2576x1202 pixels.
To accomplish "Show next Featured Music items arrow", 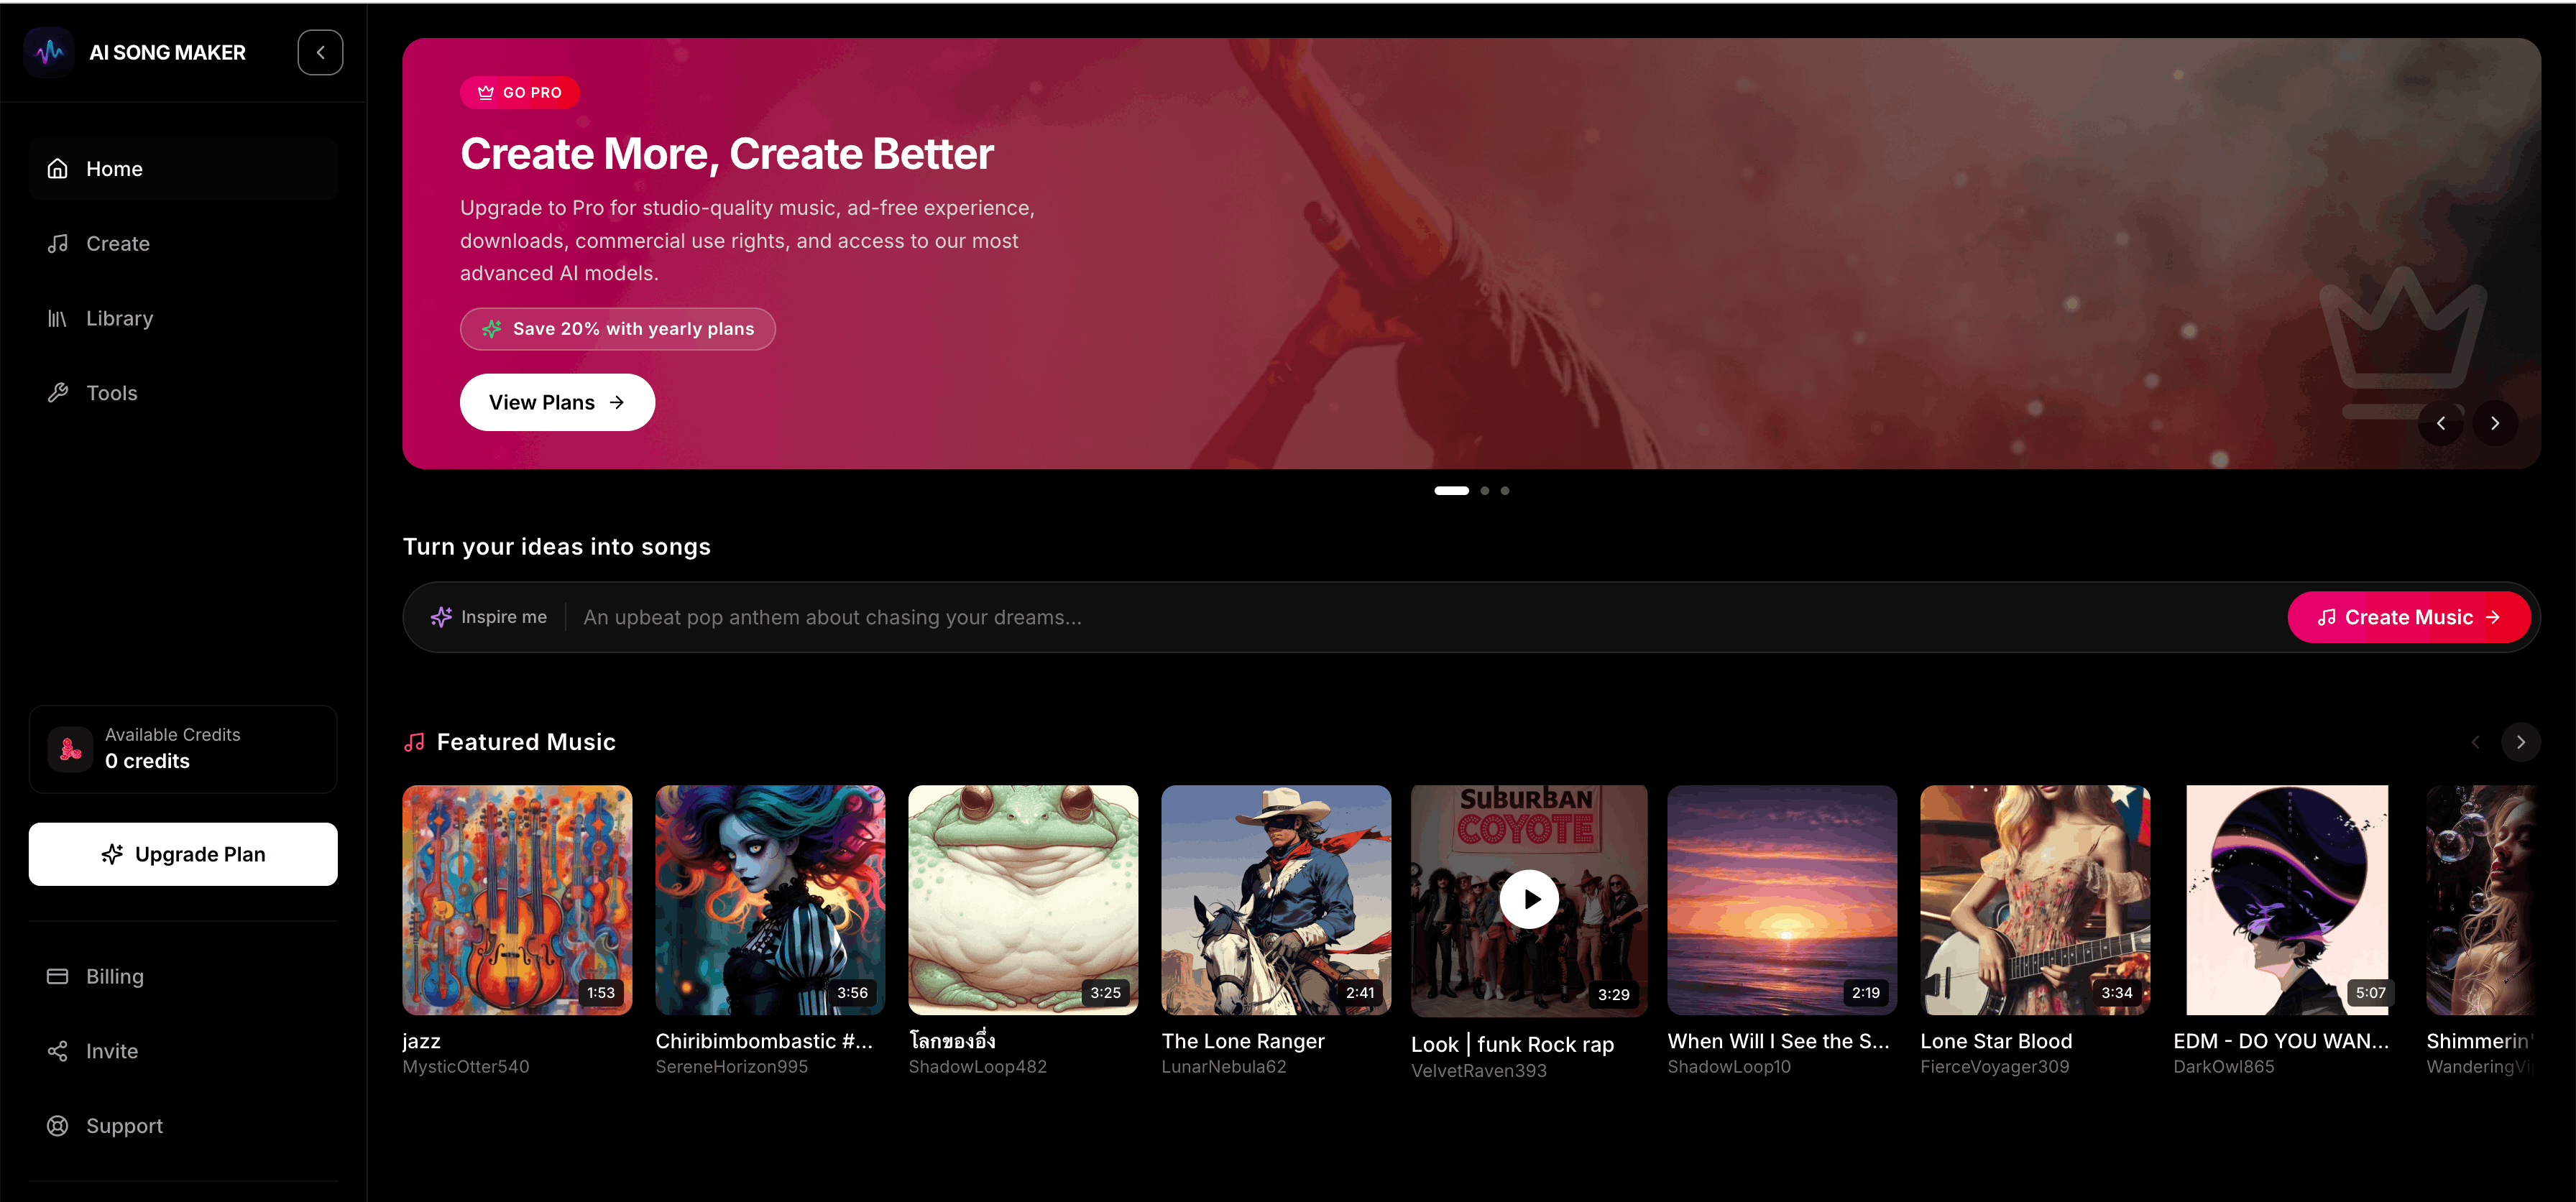I will pos(2520,742).
